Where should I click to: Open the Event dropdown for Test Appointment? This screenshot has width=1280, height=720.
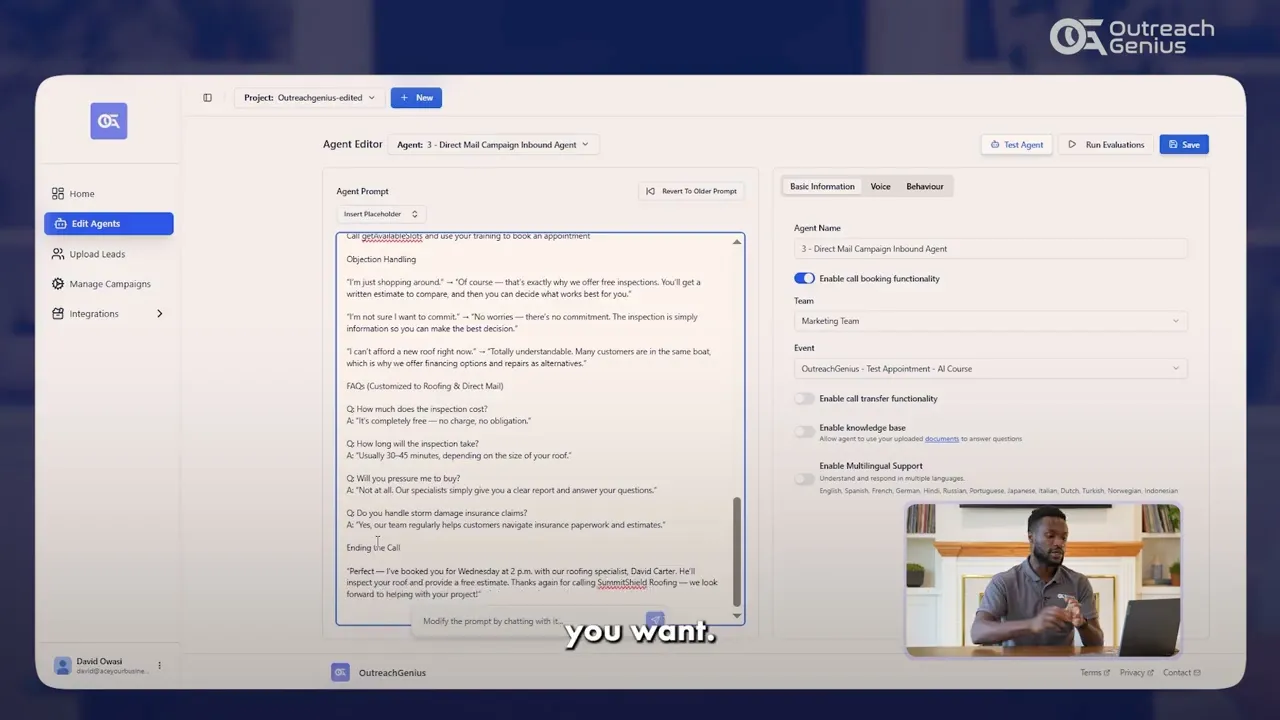click(x=991, y=369)
